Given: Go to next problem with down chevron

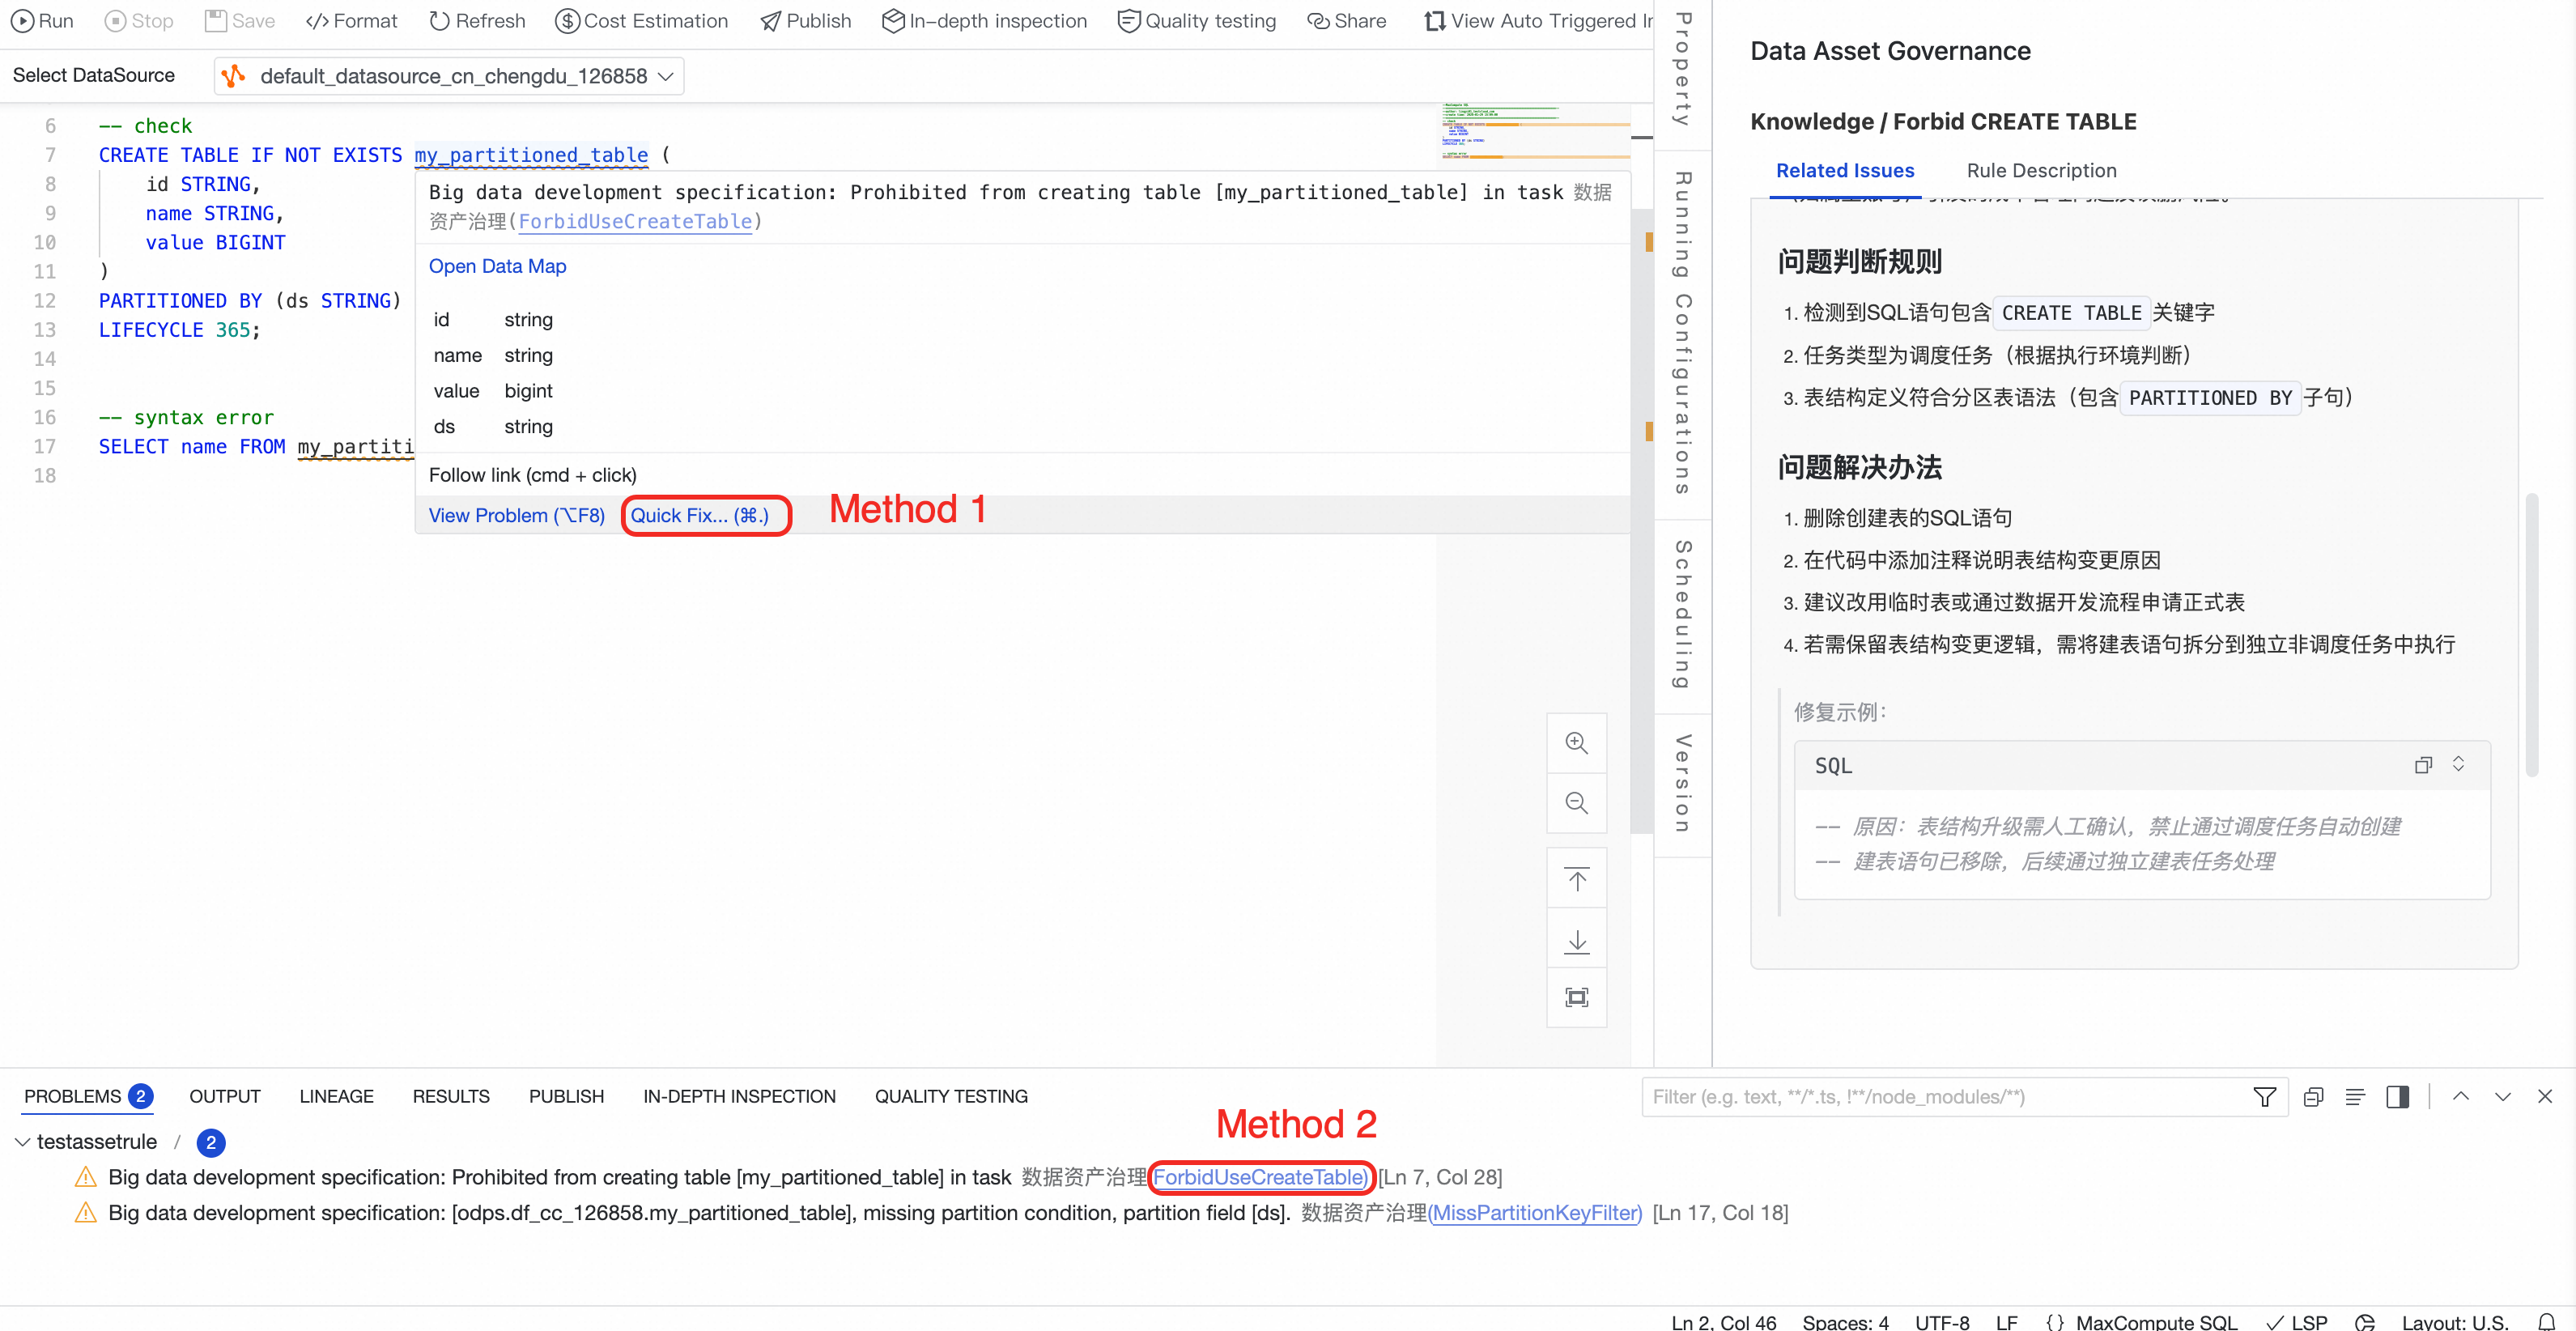Looking at the screenshot, I should [x=2502, y=1097].
